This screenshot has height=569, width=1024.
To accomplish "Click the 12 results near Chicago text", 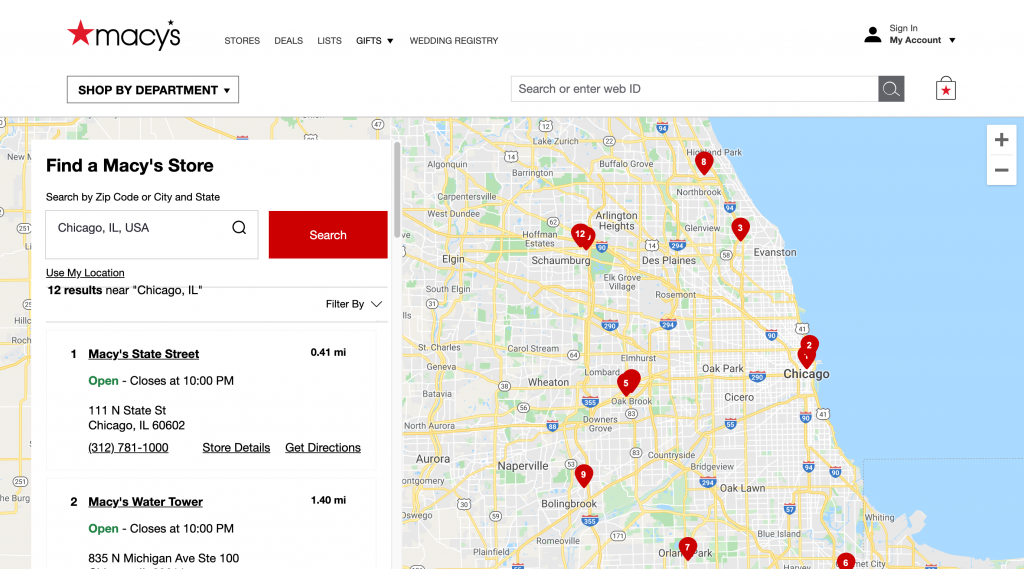I will 125,290.
